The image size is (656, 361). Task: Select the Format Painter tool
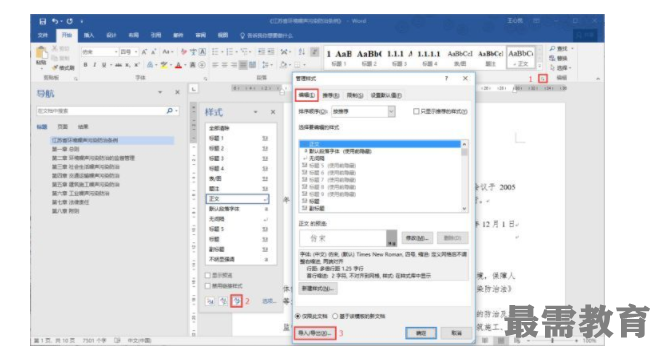[64, 68]
